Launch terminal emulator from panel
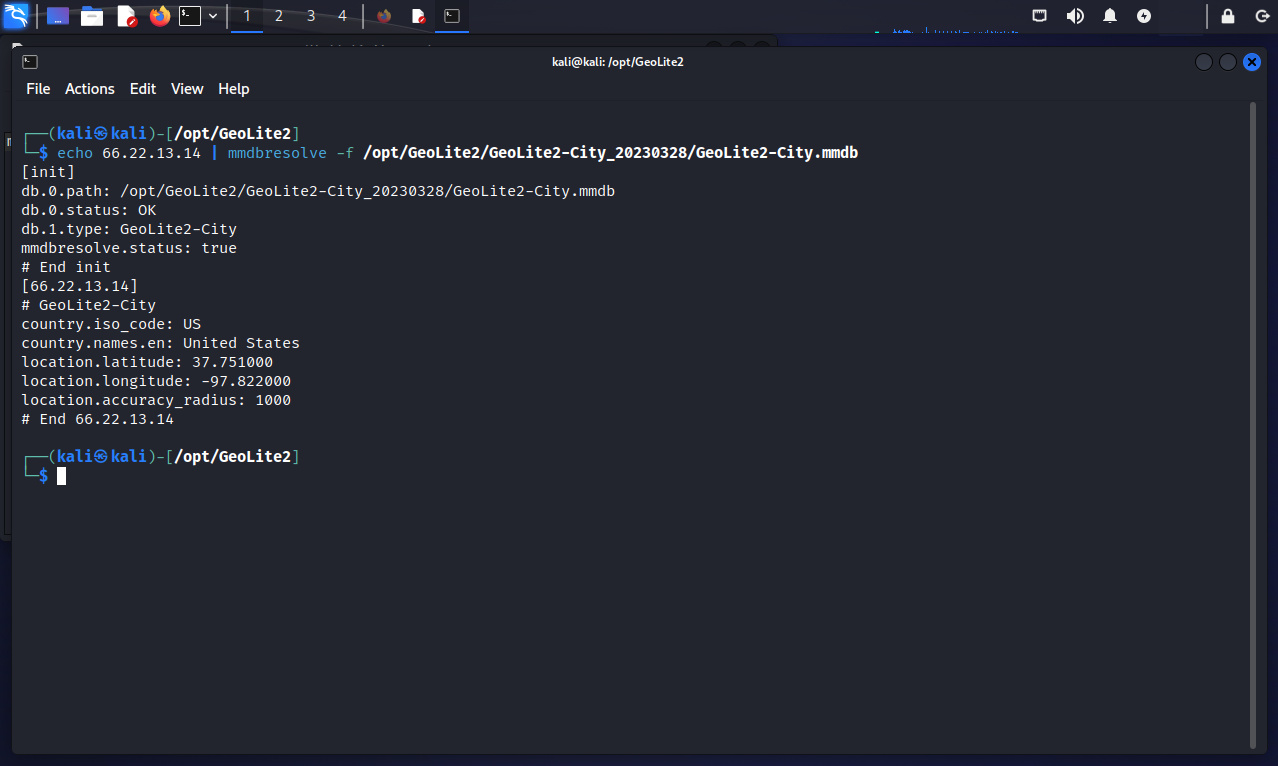Screen dimensions: 1278x766 [190, 16]
